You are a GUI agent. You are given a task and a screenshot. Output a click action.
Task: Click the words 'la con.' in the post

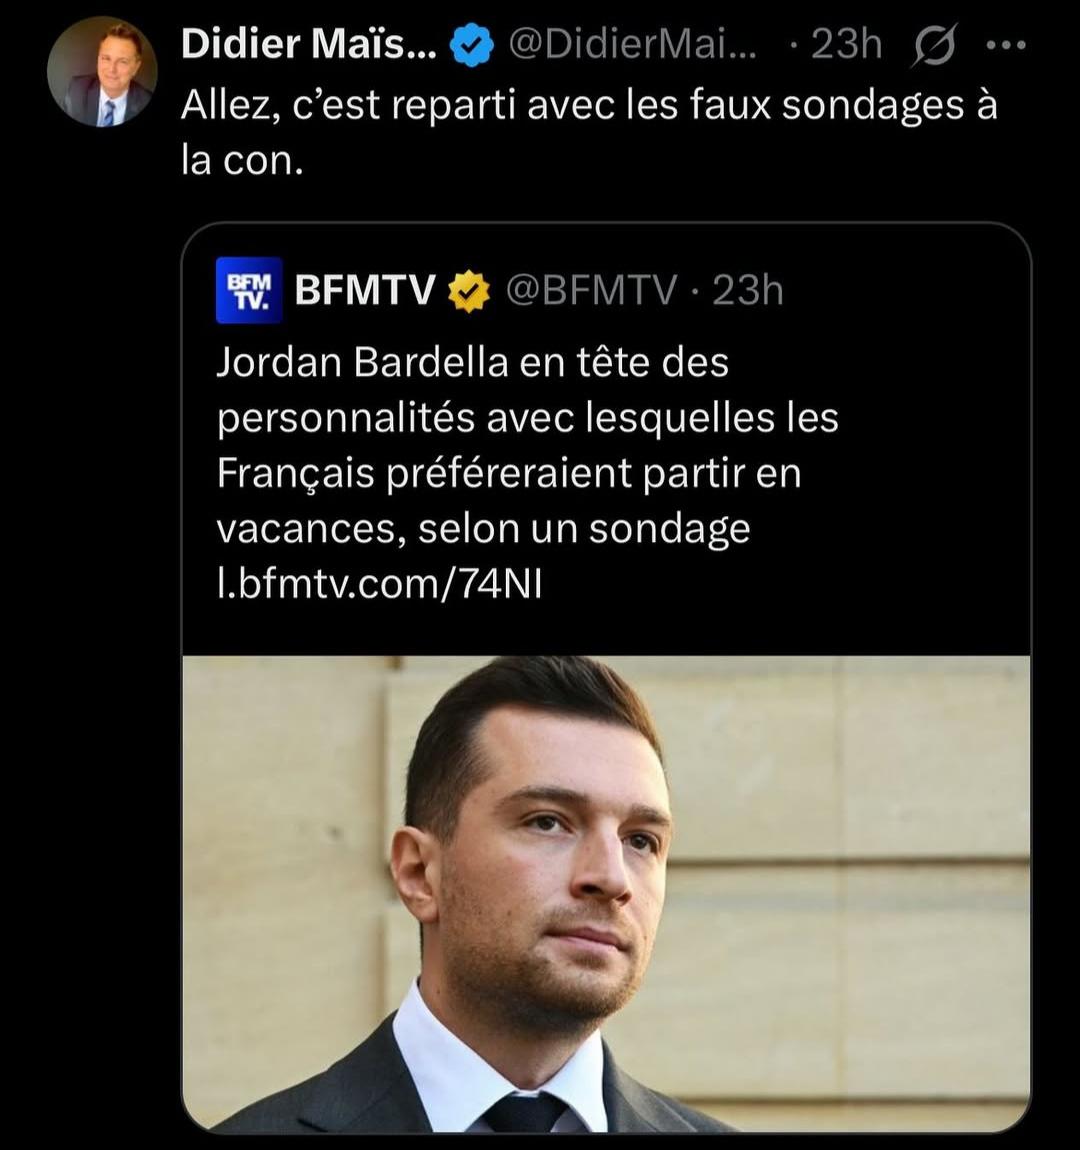point(242,161)
